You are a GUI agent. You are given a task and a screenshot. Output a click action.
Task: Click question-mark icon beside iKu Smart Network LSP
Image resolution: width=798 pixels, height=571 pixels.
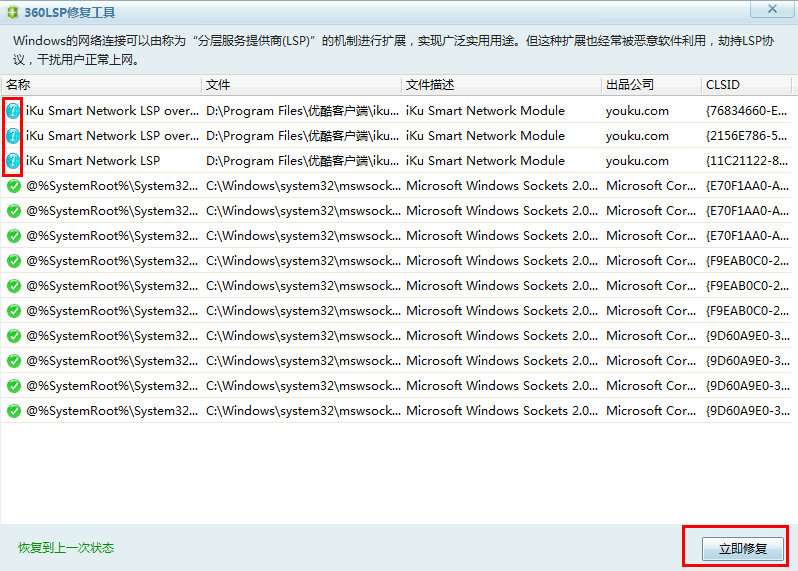point(13,161)
